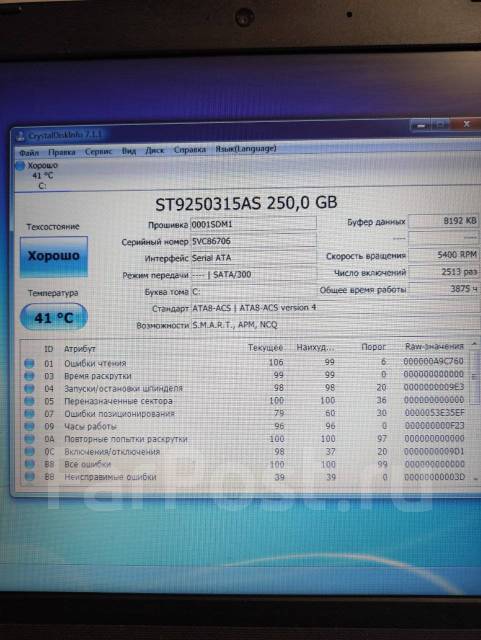Image resolution: width=481 pixels, height=640 pixels.
Task: Click status icon for Включения/отключения
Action: click(x=29, y=452)
